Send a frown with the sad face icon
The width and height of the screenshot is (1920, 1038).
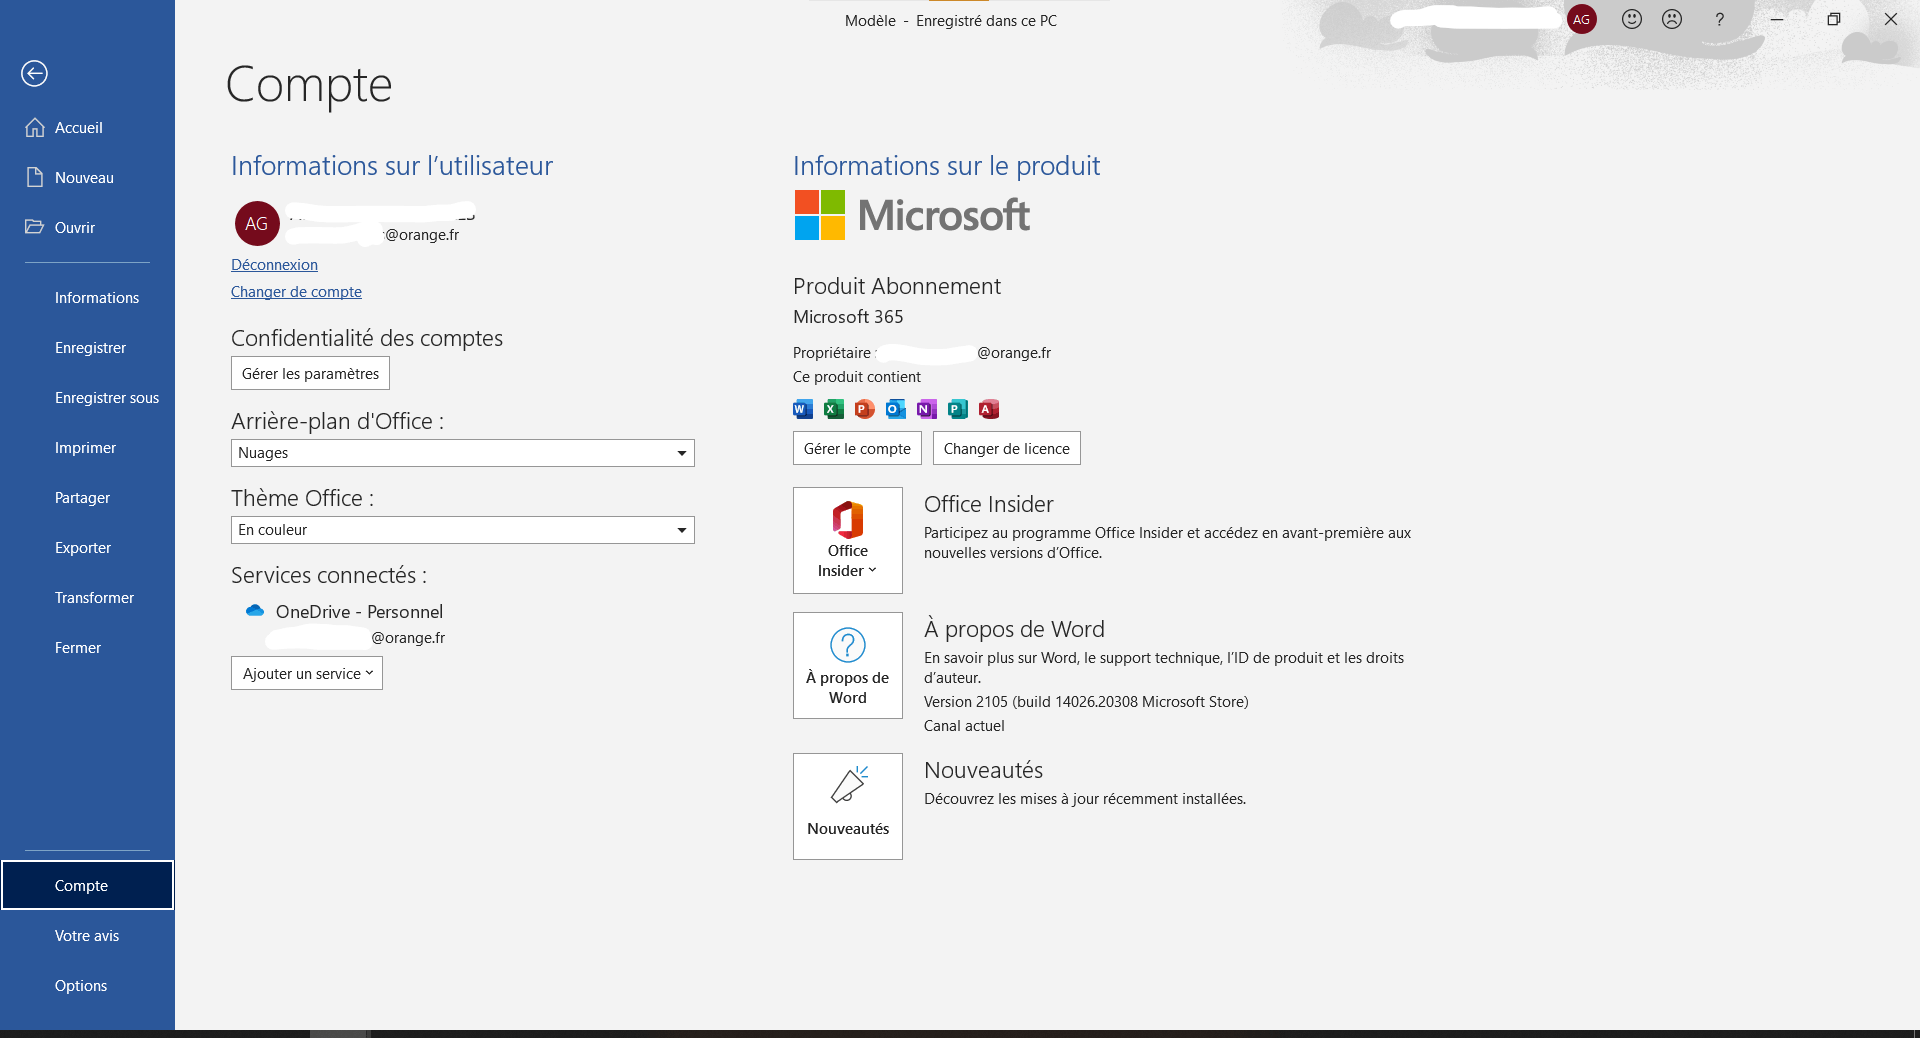click(x=1672, y=19)
